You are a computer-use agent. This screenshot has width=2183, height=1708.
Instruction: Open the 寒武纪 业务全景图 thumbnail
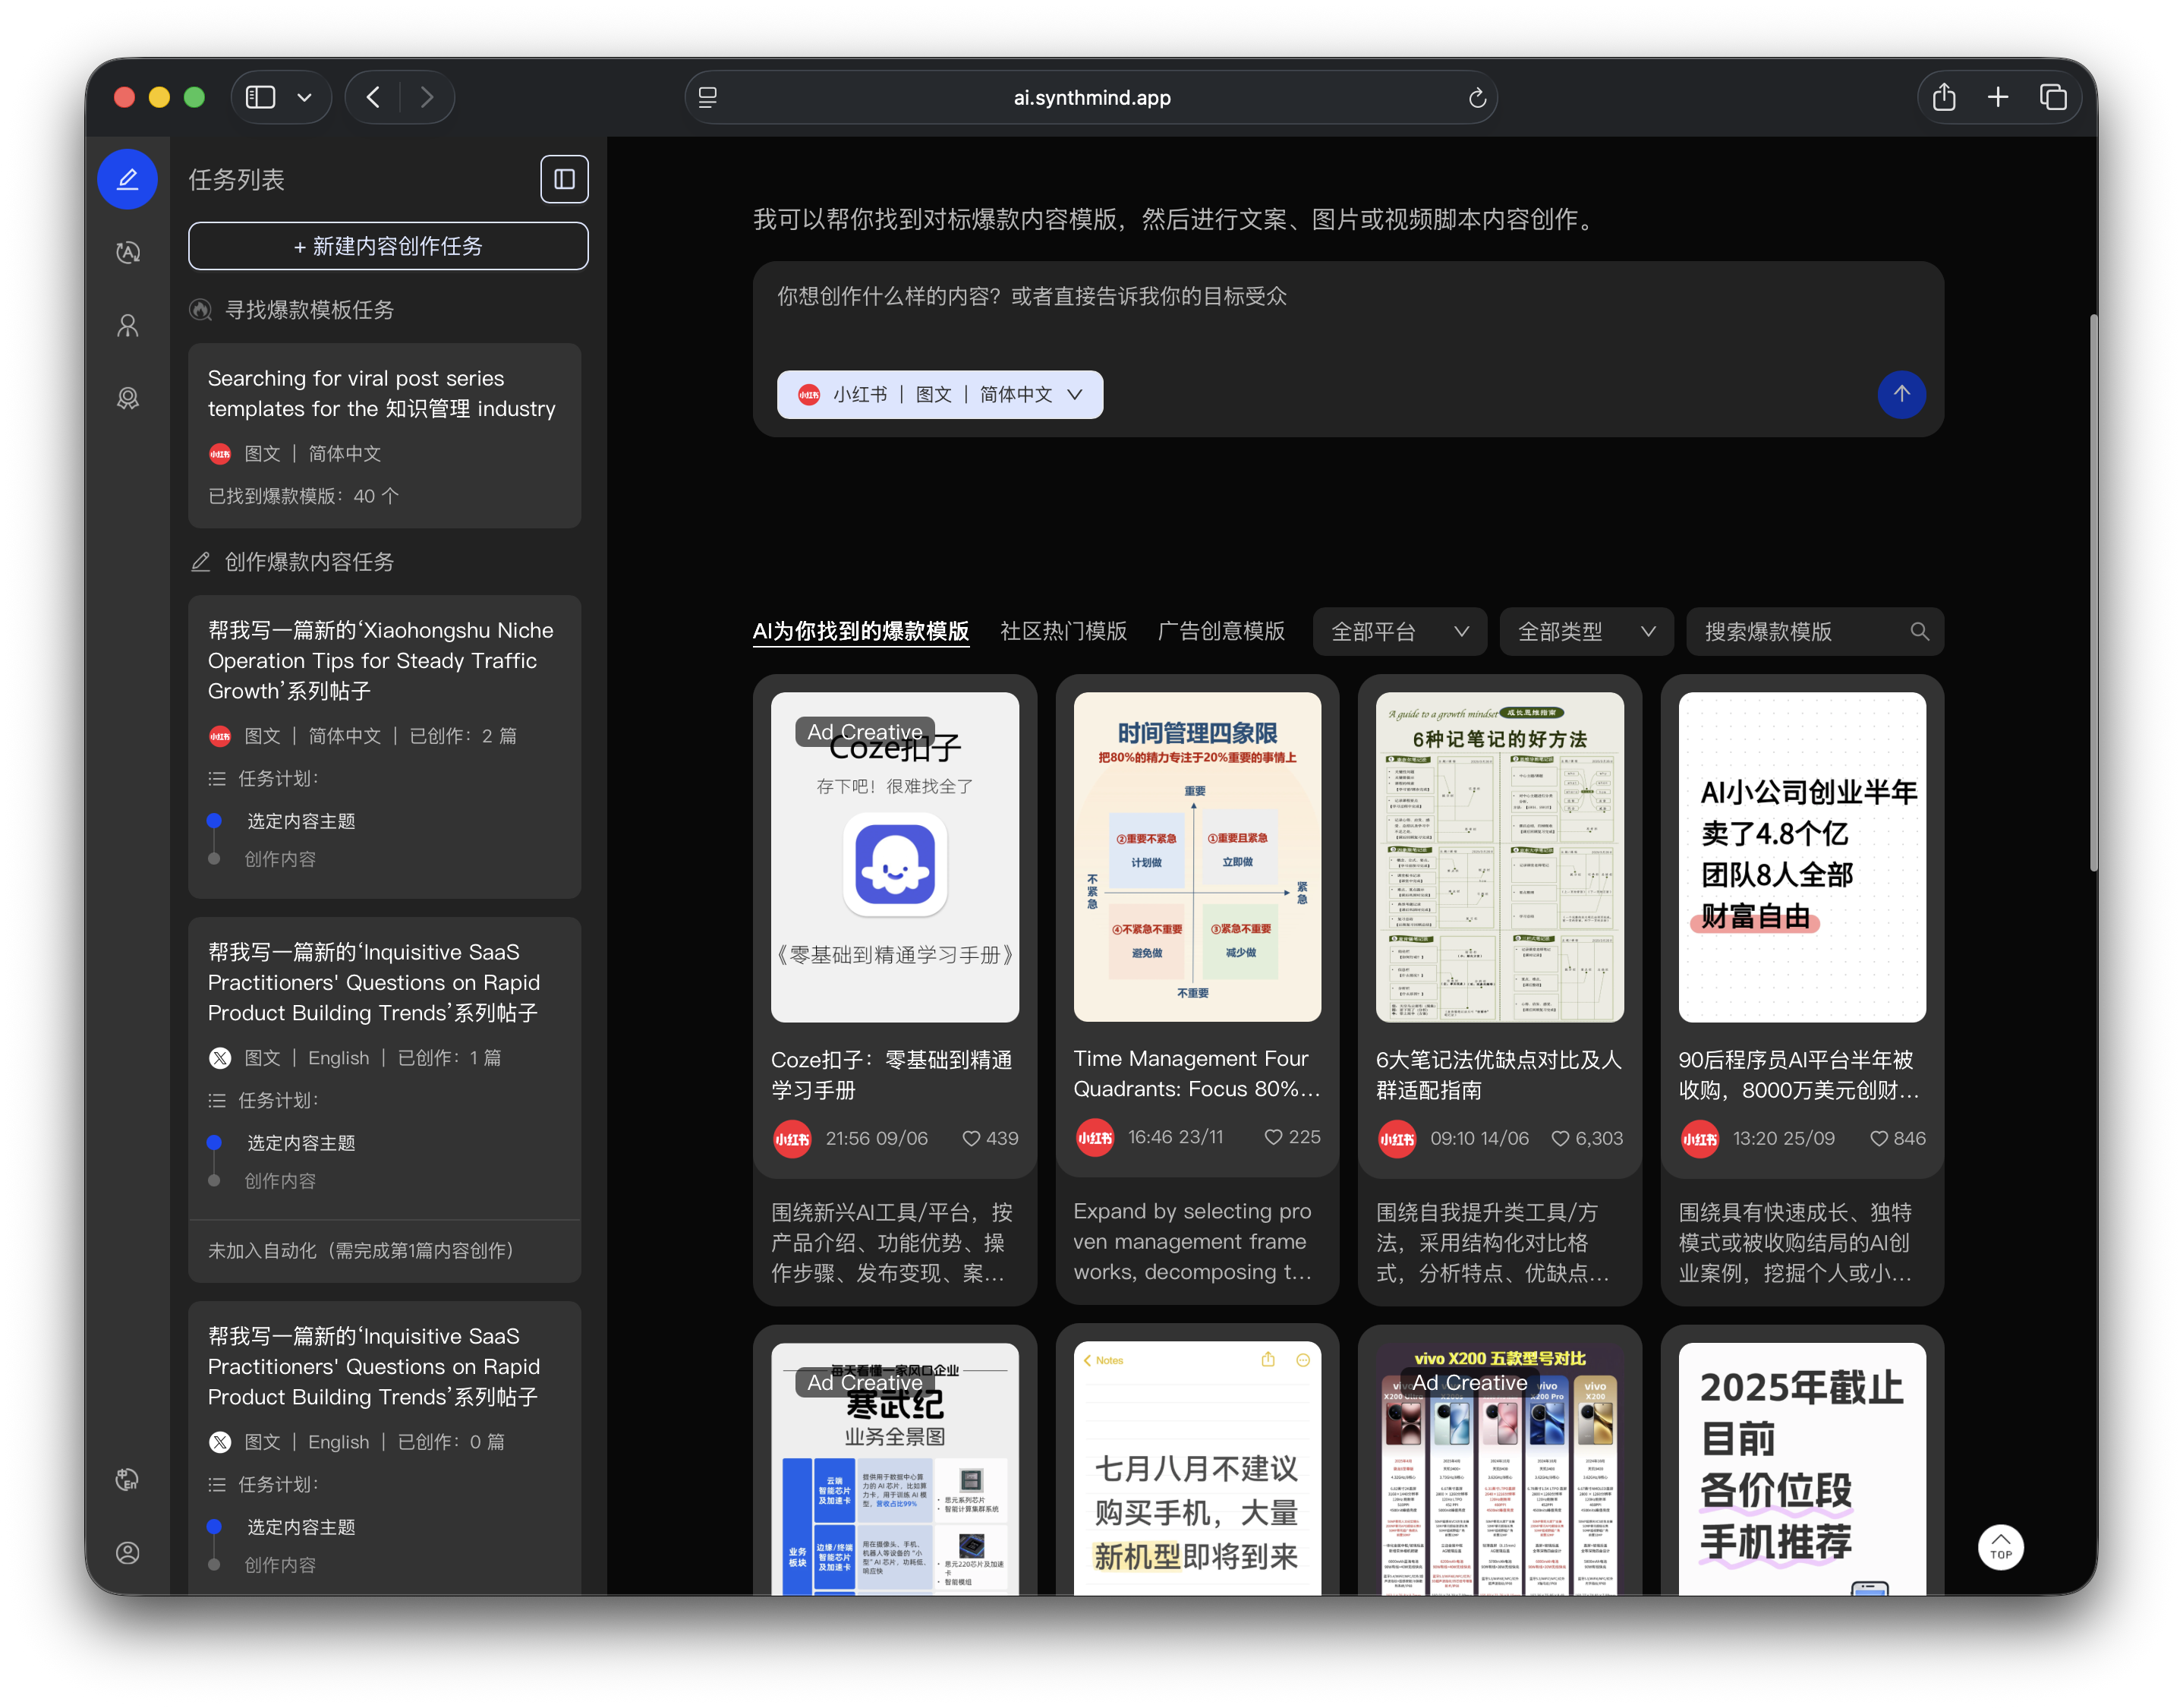pos(894,1468)
